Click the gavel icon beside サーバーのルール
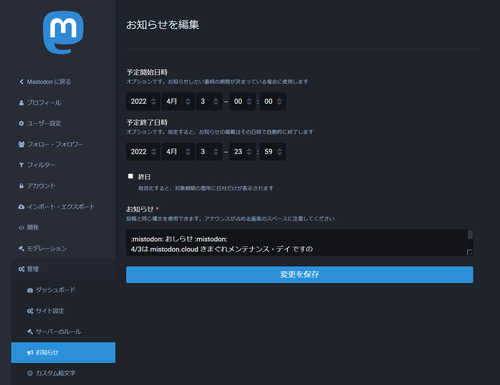 pos(30,332)
